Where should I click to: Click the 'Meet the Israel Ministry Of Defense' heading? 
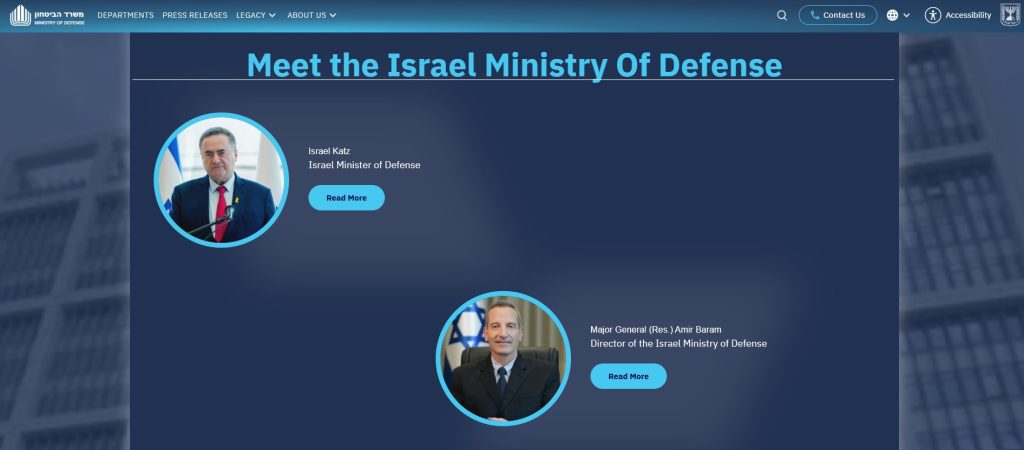(514, 65)
